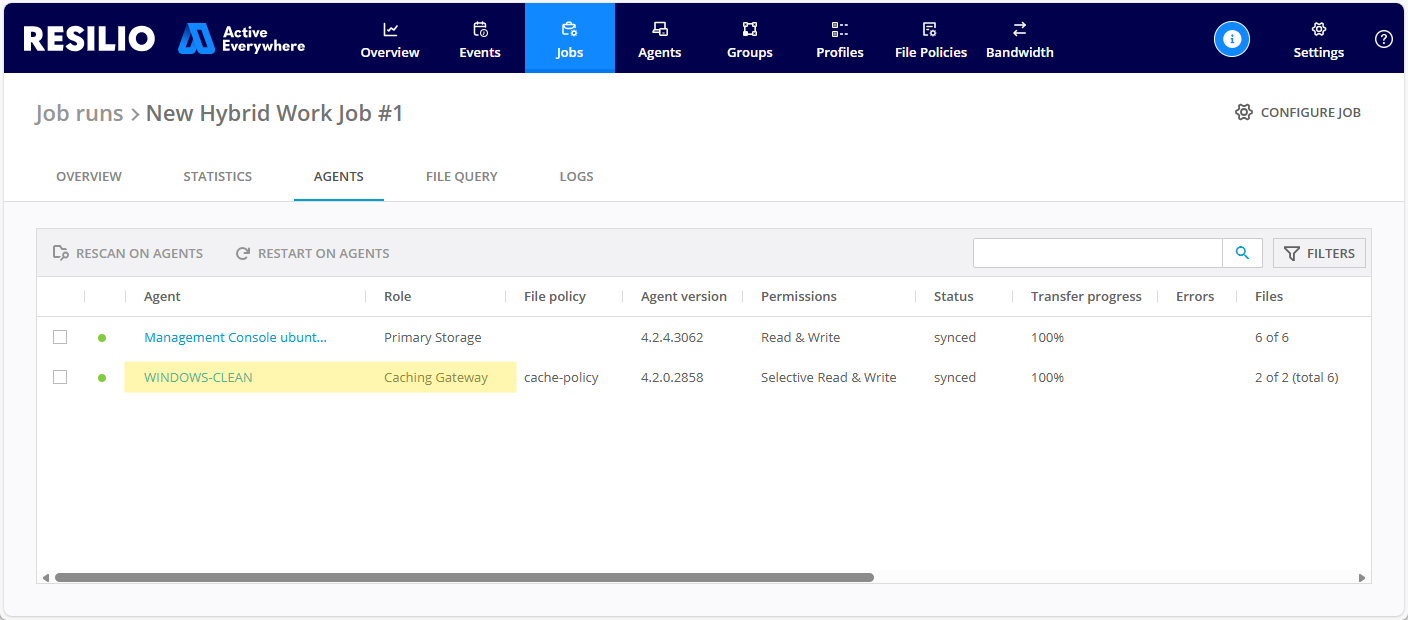1408x620 pixels.
Task: Select the Management Console agent checkbox
Action: coord(60,337)
